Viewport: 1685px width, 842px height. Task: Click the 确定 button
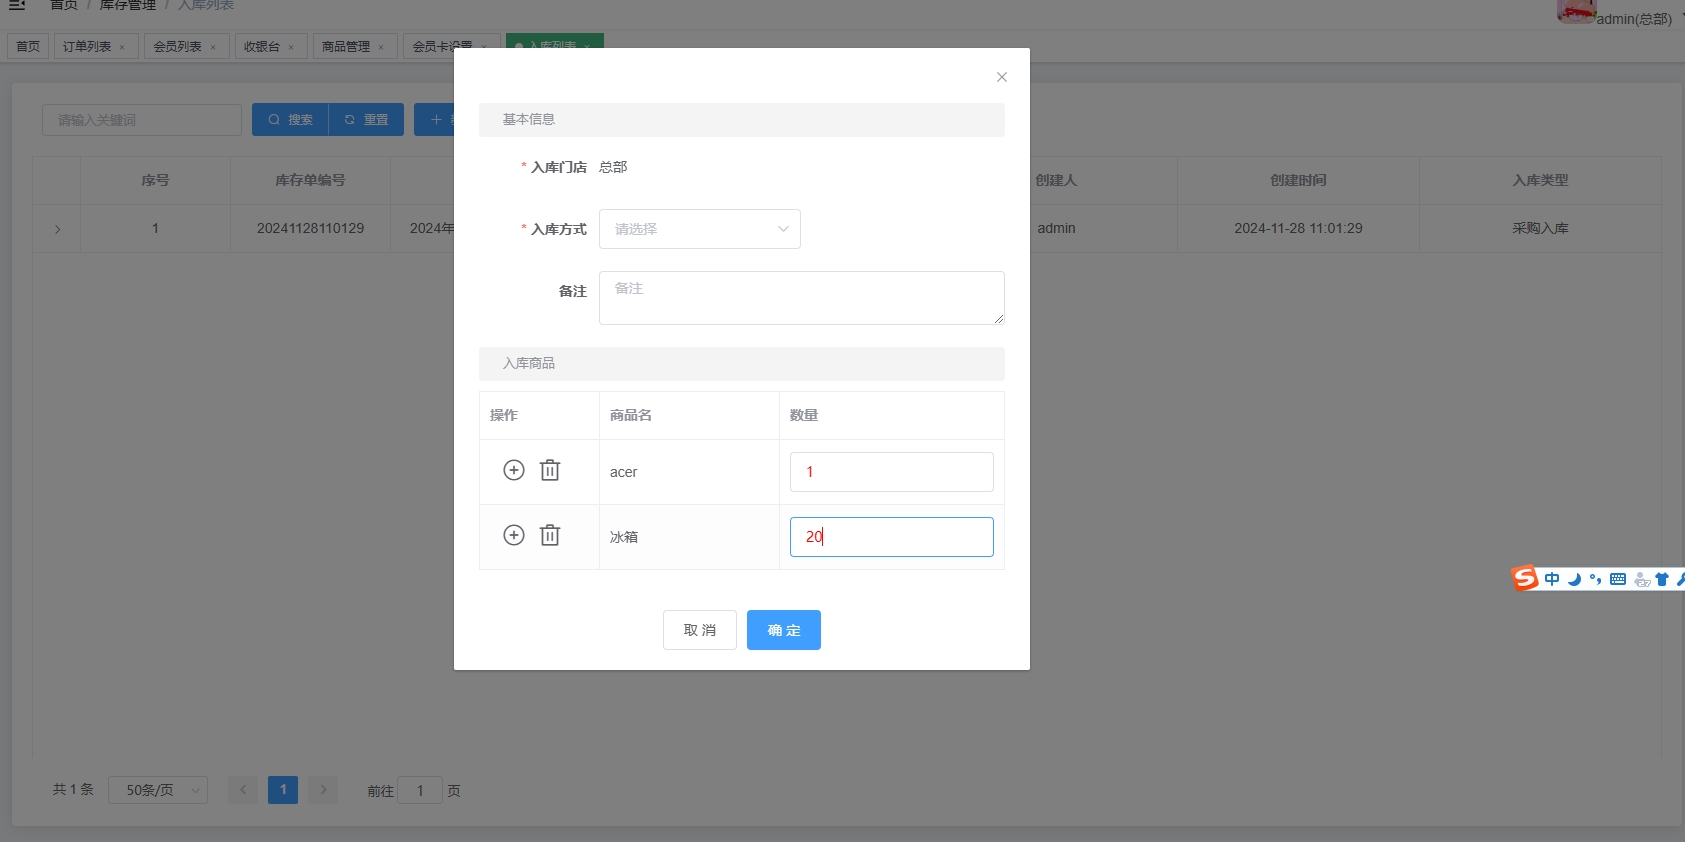coord(784,630)
